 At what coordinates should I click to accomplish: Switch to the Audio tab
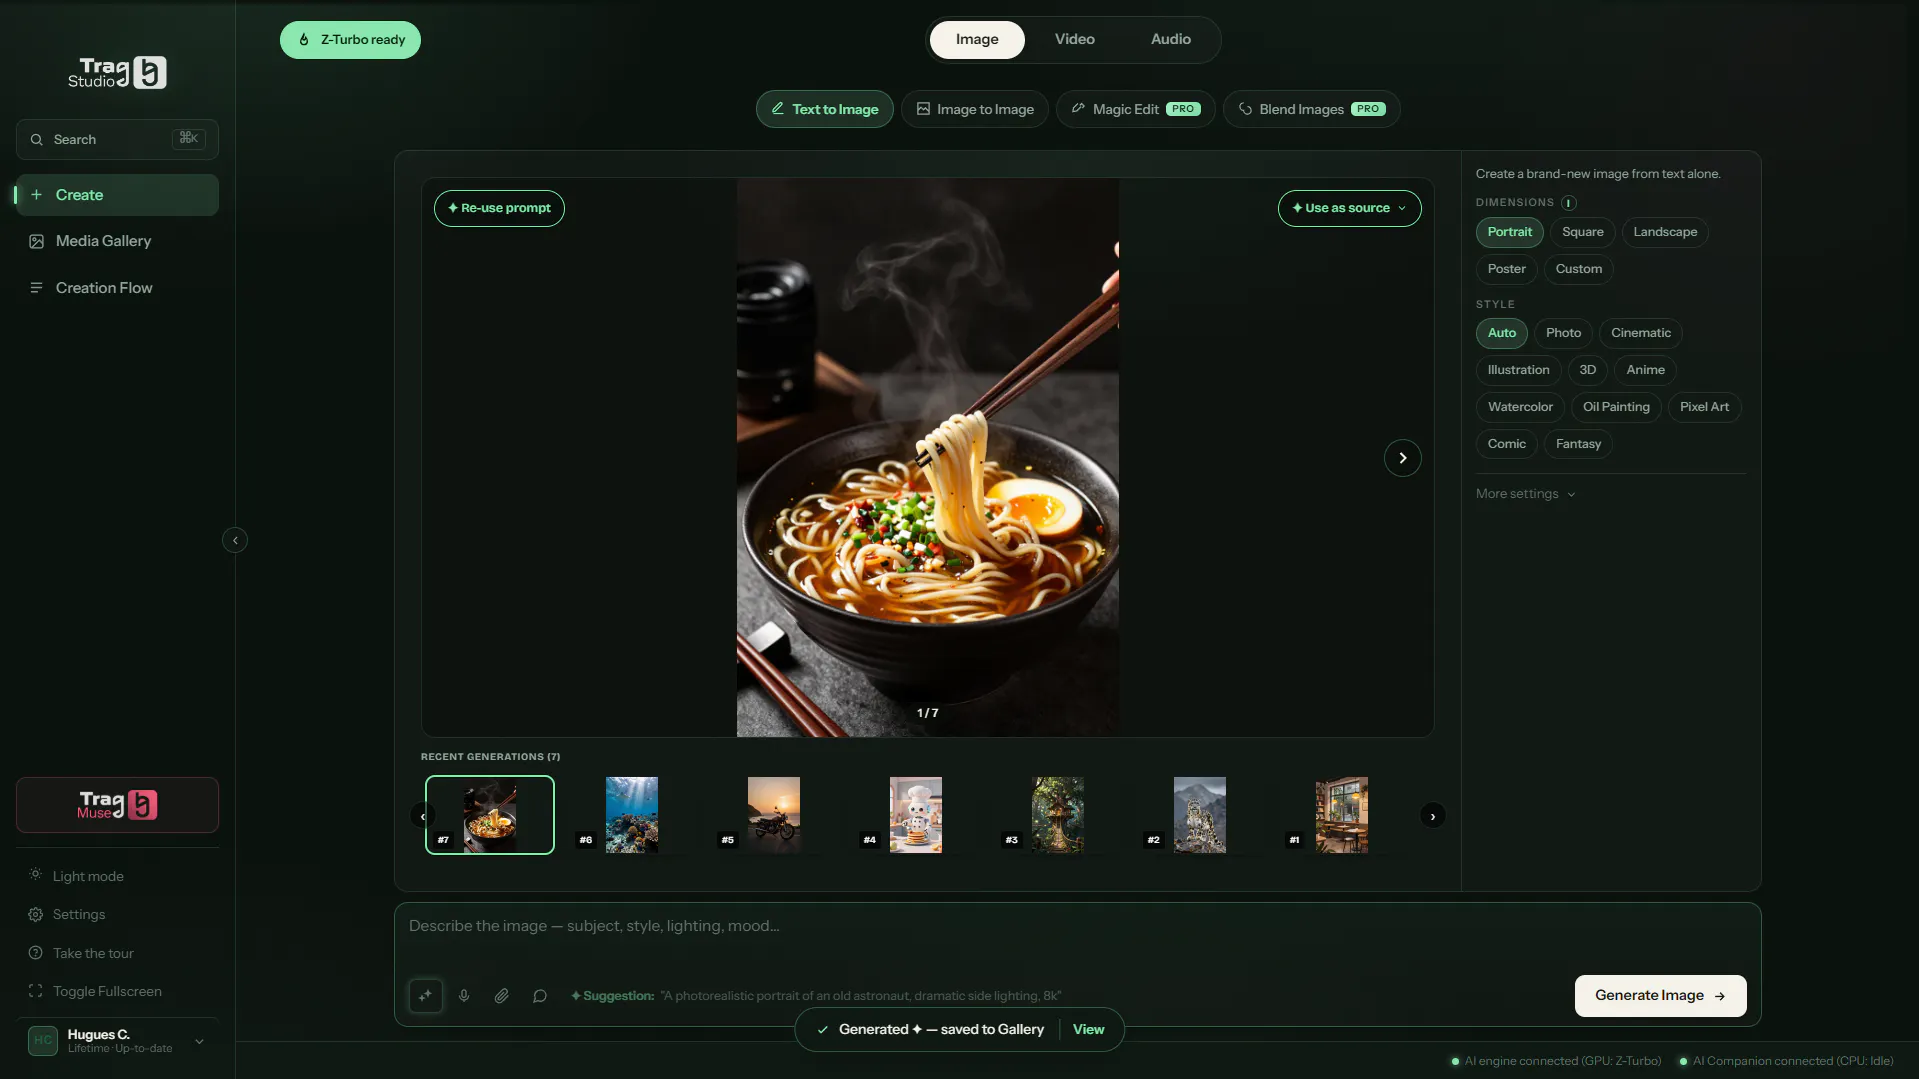1171,40
